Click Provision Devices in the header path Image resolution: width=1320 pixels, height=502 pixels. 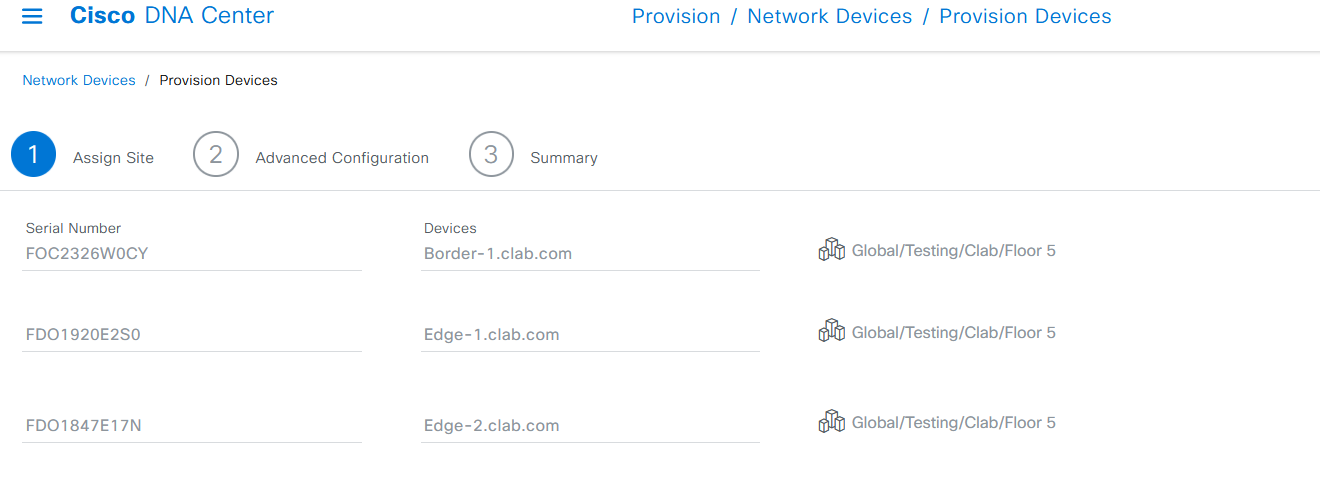point(1025,17)
